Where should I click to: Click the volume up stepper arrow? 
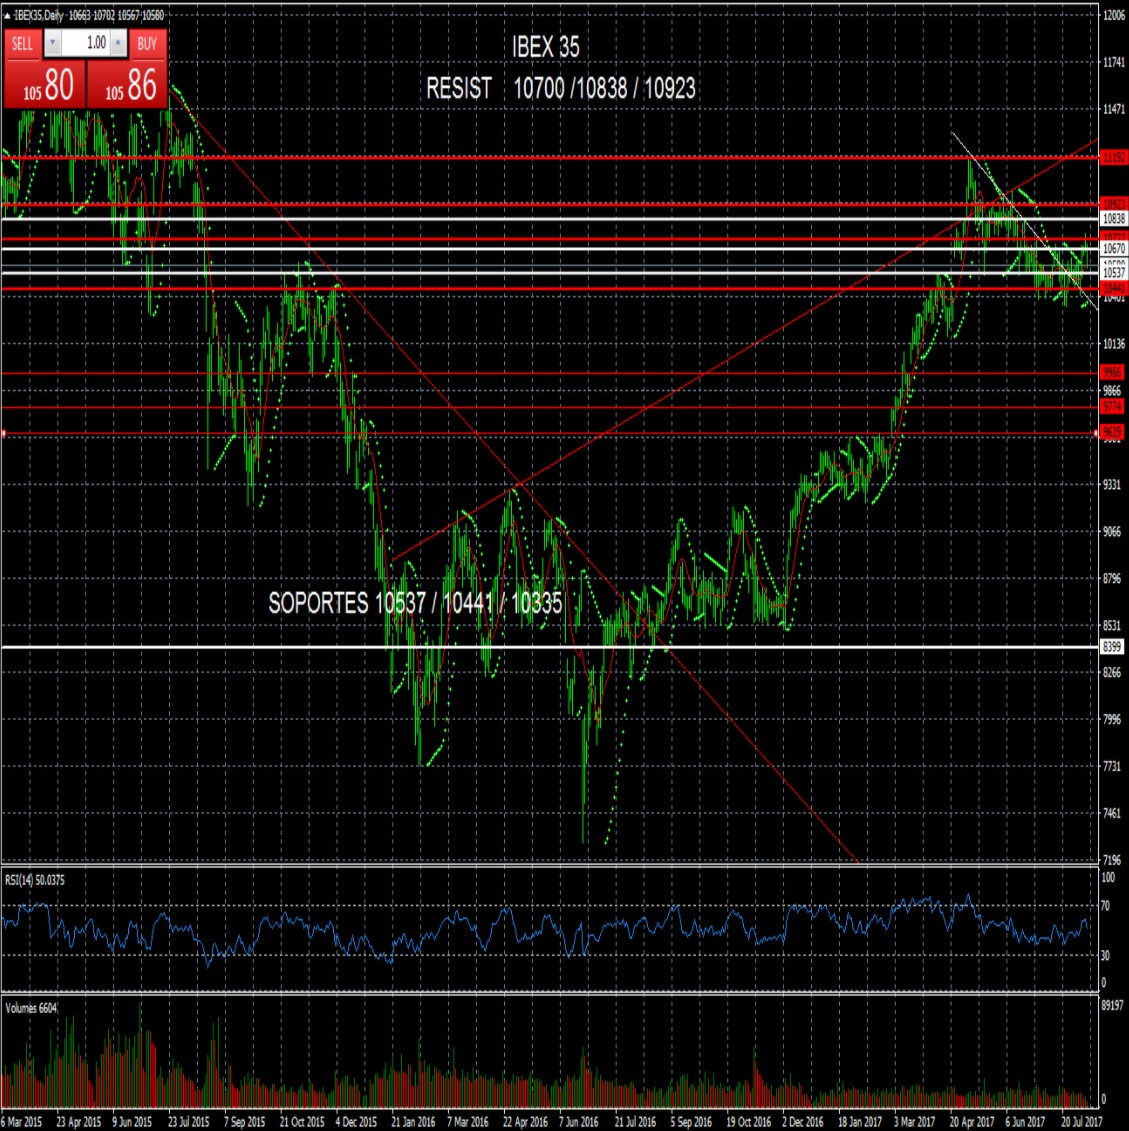(117, 42)
